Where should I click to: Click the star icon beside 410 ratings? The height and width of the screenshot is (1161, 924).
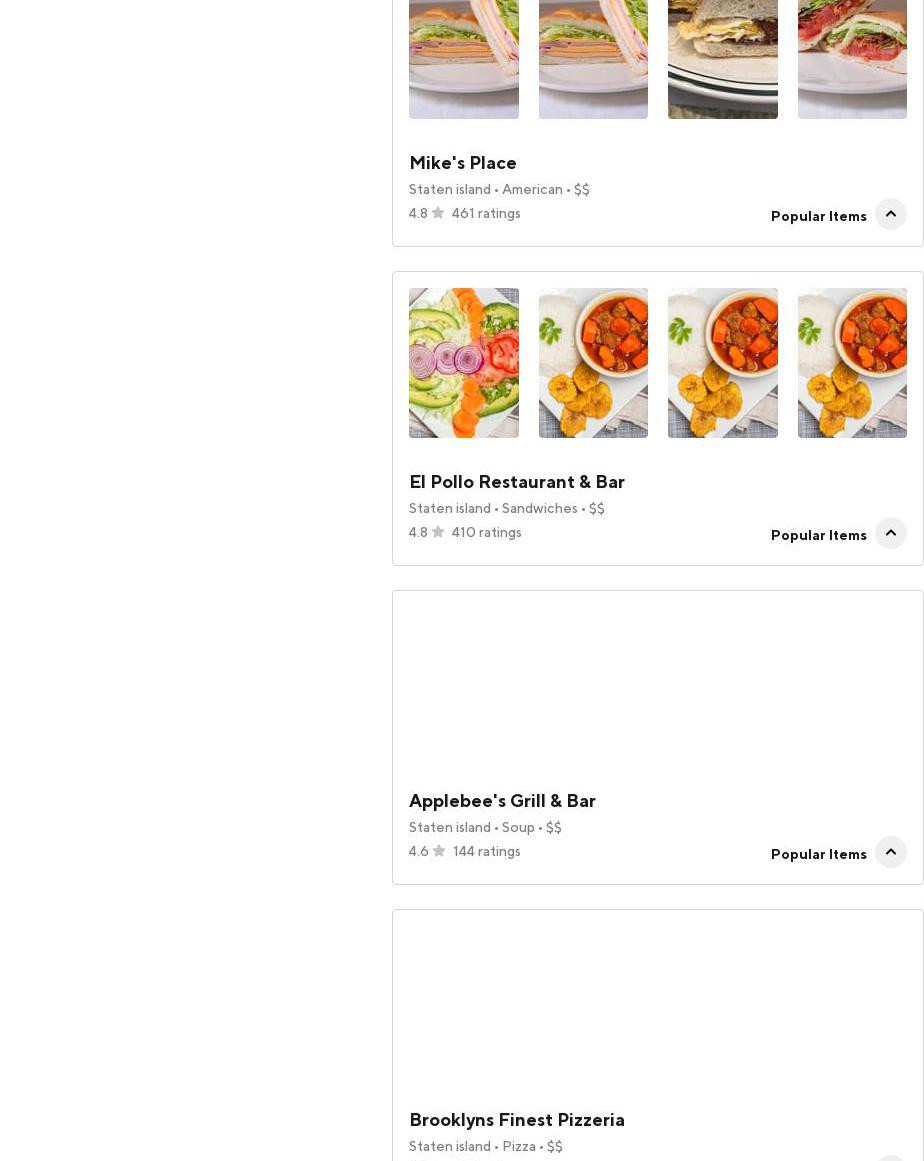click(438, 532)
